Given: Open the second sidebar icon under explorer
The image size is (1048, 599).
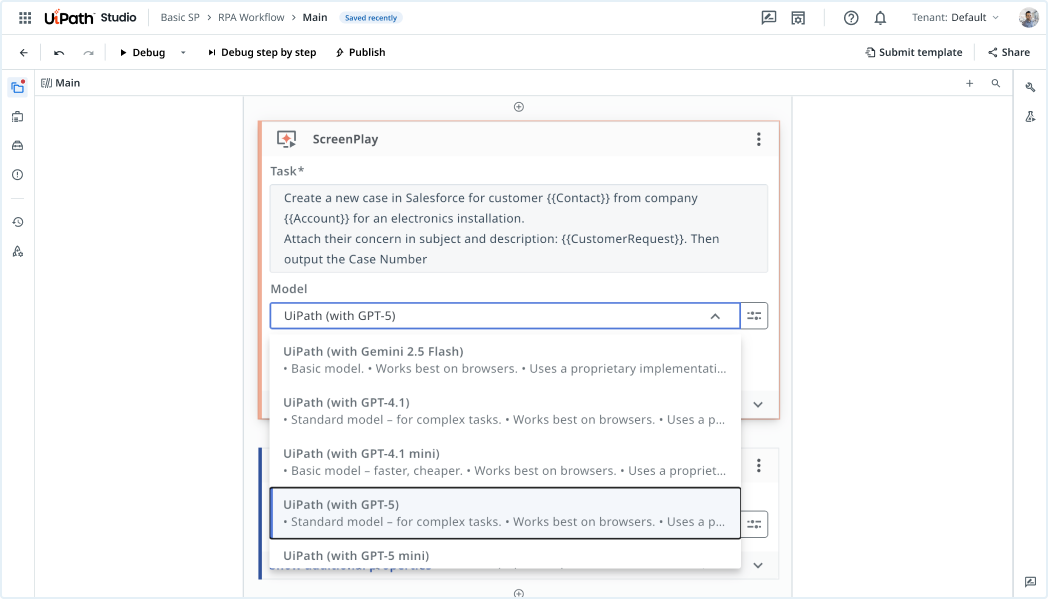Looking at the screenshot, I should pyautogui.click(x=18, y=116).
